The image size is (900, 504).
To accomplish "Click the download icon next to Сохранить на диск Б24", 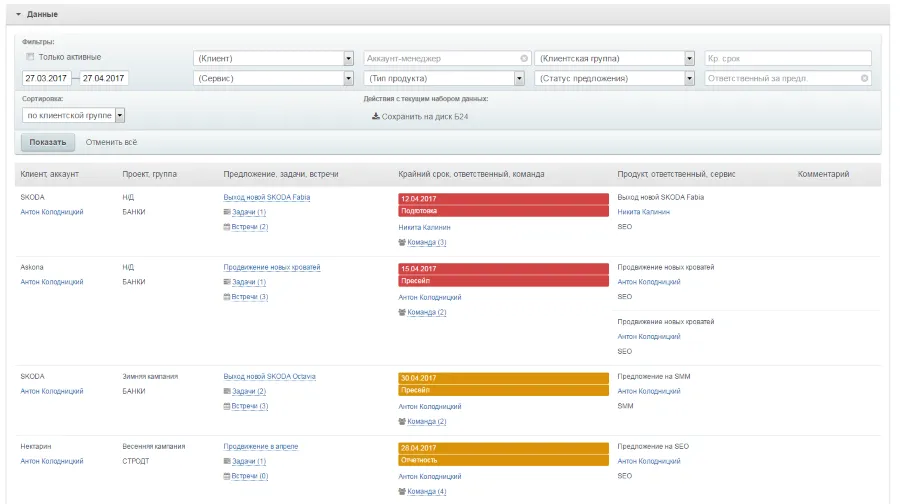I will pos(376,117).
